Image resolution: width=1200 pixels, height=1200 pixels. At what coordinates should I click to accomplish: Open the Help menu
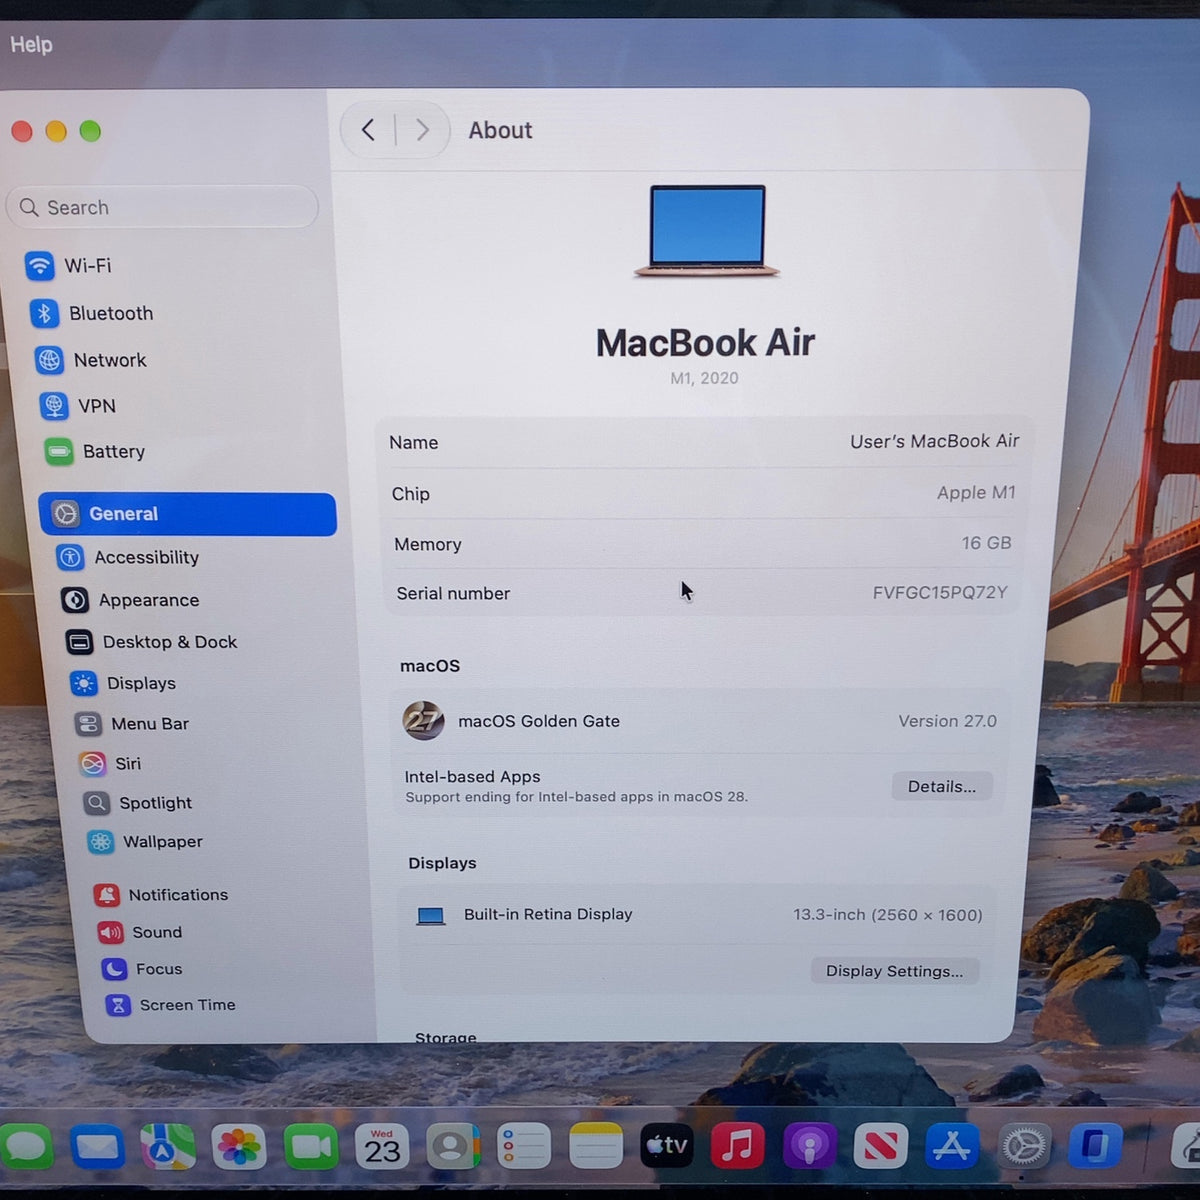pos(31,45)
